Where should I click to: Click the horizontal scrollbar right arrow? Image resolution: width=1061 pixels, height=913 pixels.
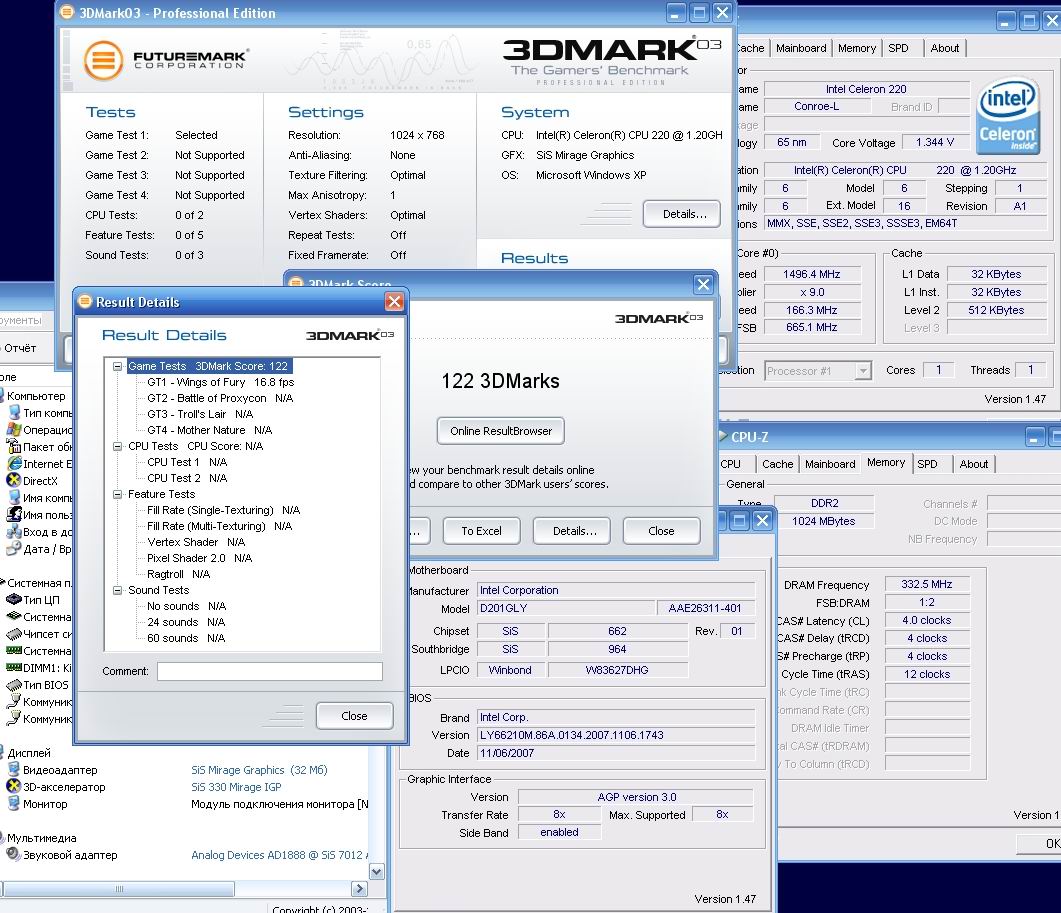click(359, 889)
